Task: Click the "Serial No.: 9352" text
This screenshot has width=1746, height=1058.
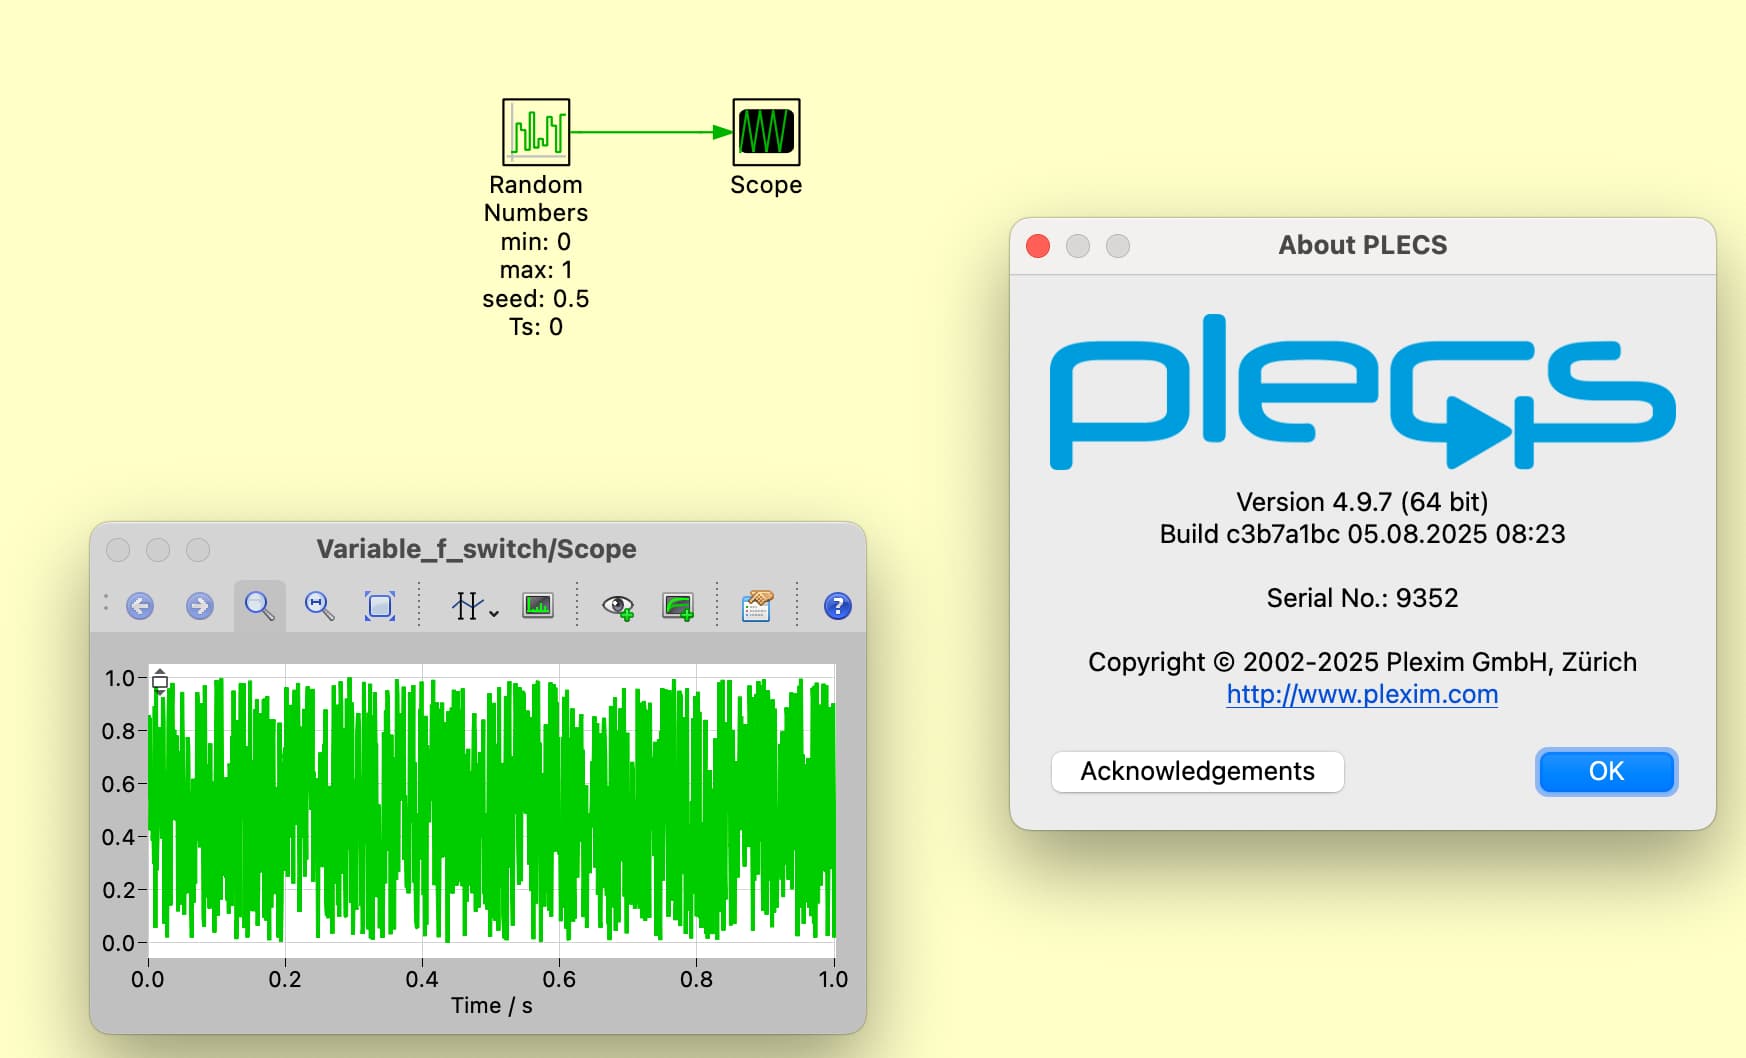Action: click(1362, 598)
